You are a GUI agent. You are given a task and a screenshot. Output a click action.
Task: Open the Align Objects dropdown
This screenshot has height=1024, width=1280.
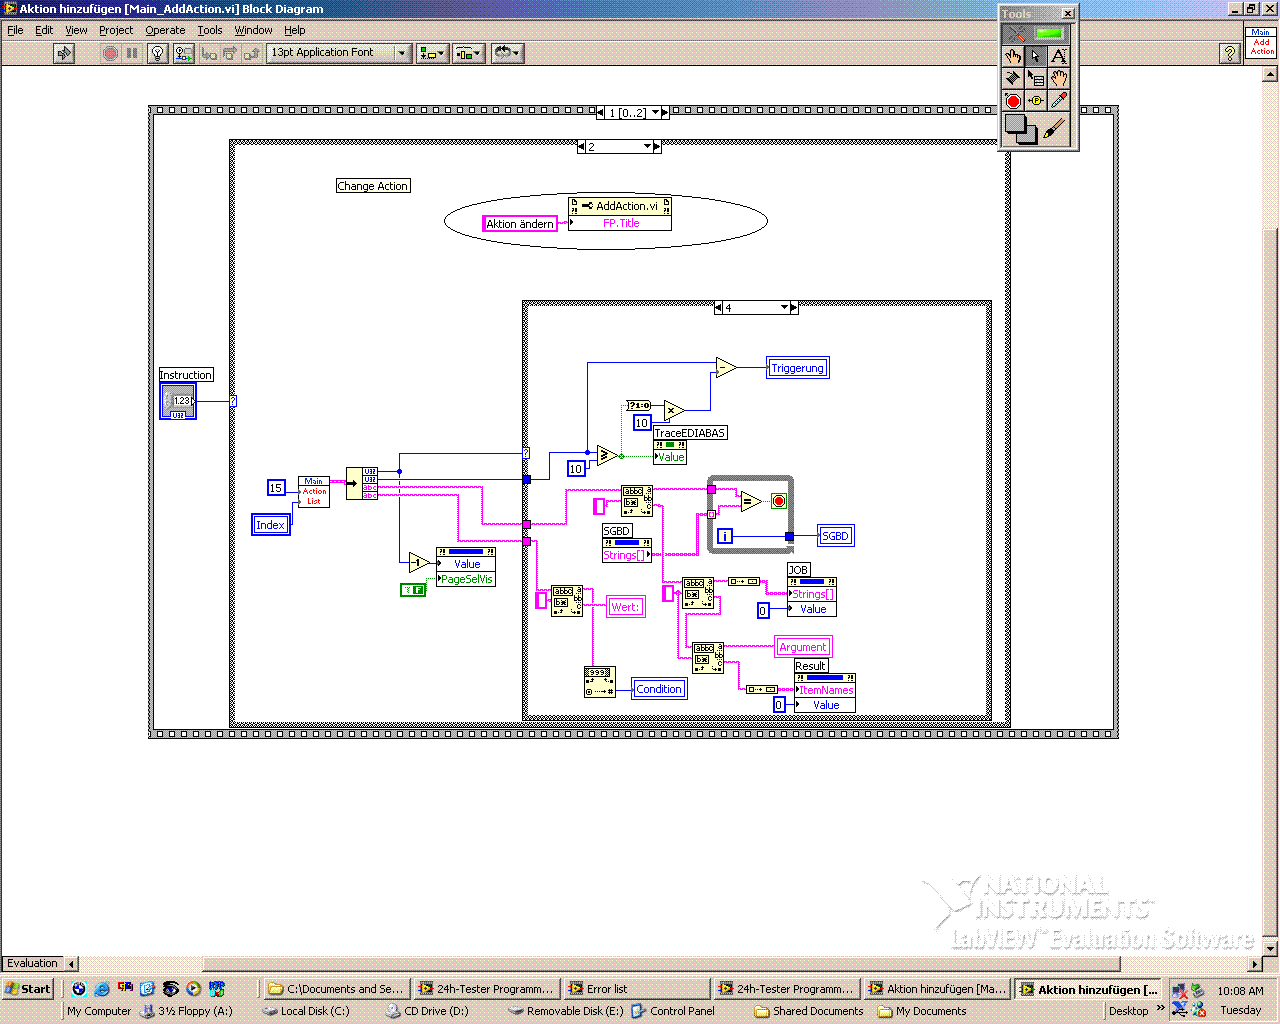pos(432,53)
